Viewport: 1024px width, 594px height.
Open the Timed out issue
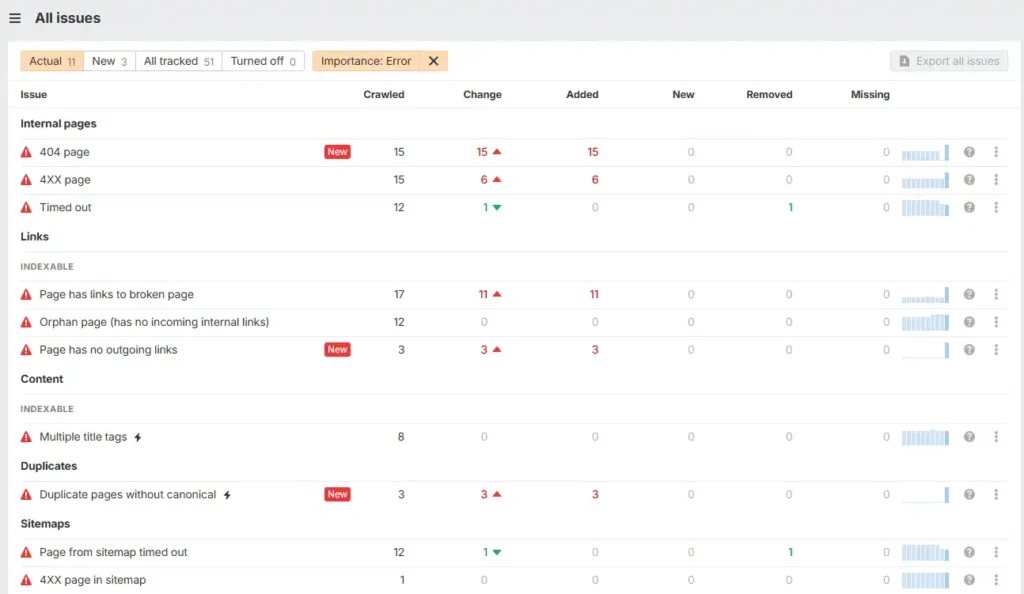[65, 207]
